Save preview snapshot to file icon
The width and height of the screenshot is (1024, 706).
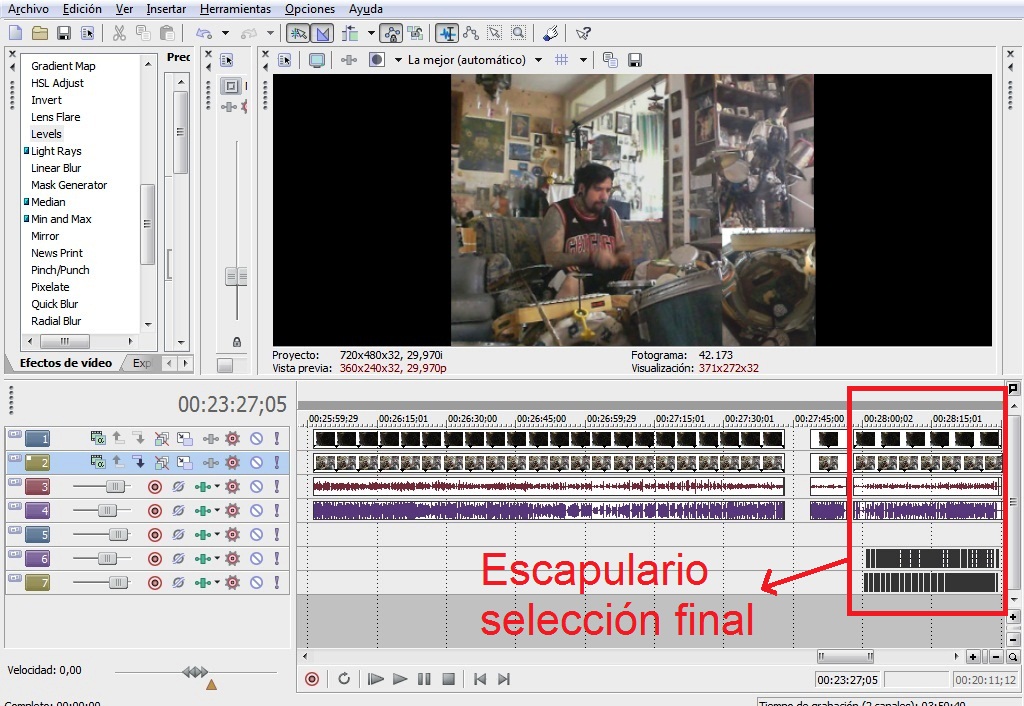click(x=634, y=60)
